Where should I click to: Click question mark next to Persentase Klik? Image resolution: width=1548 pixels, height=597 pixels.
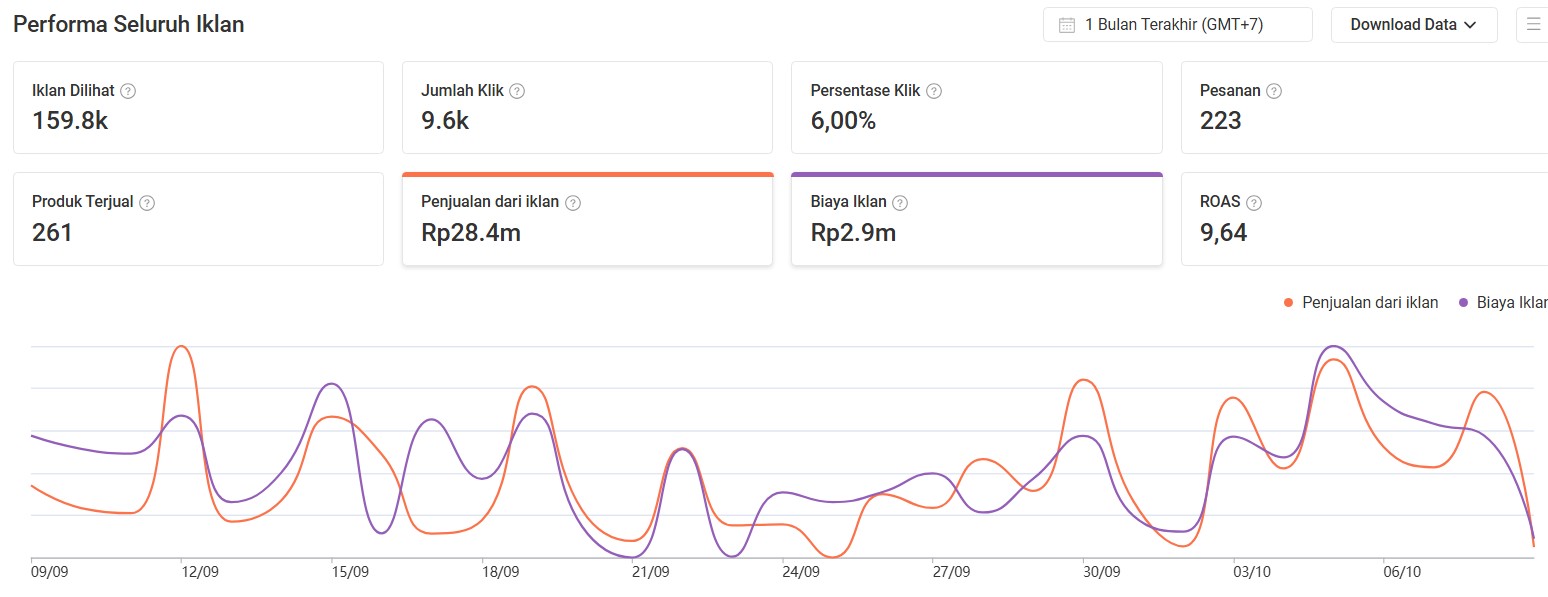click(x=933, y=91)
